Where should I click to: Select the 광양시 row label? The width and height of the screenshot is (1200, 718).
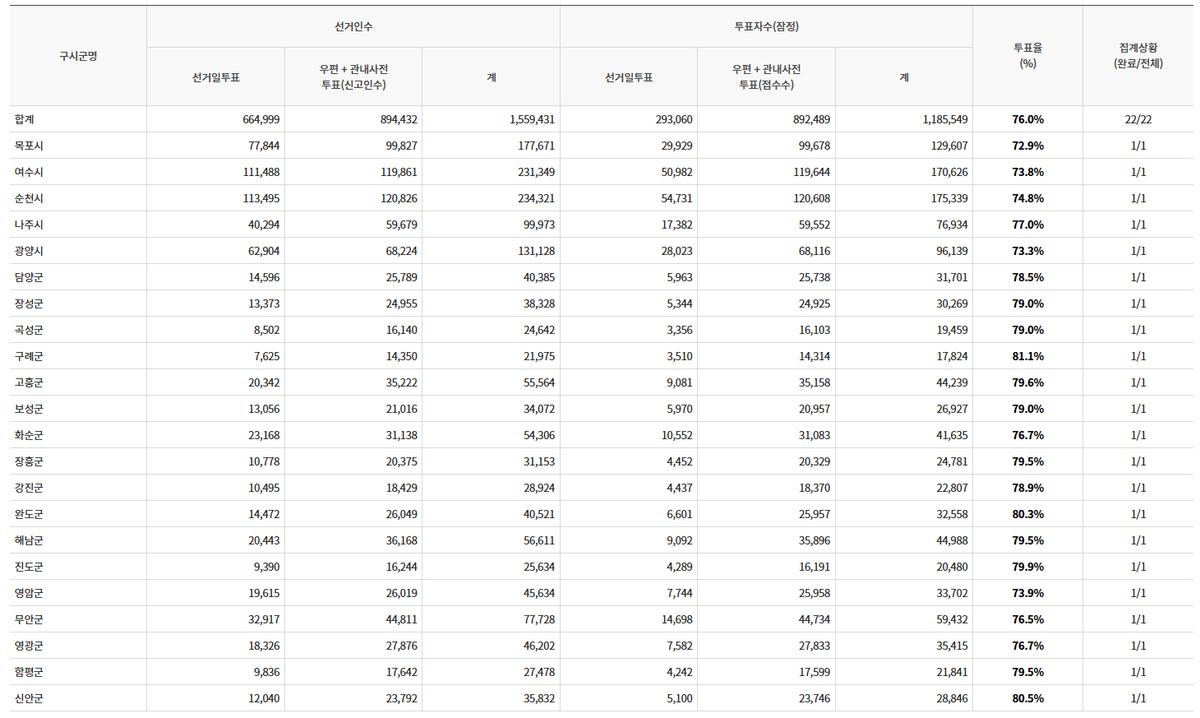coord(29,251)
